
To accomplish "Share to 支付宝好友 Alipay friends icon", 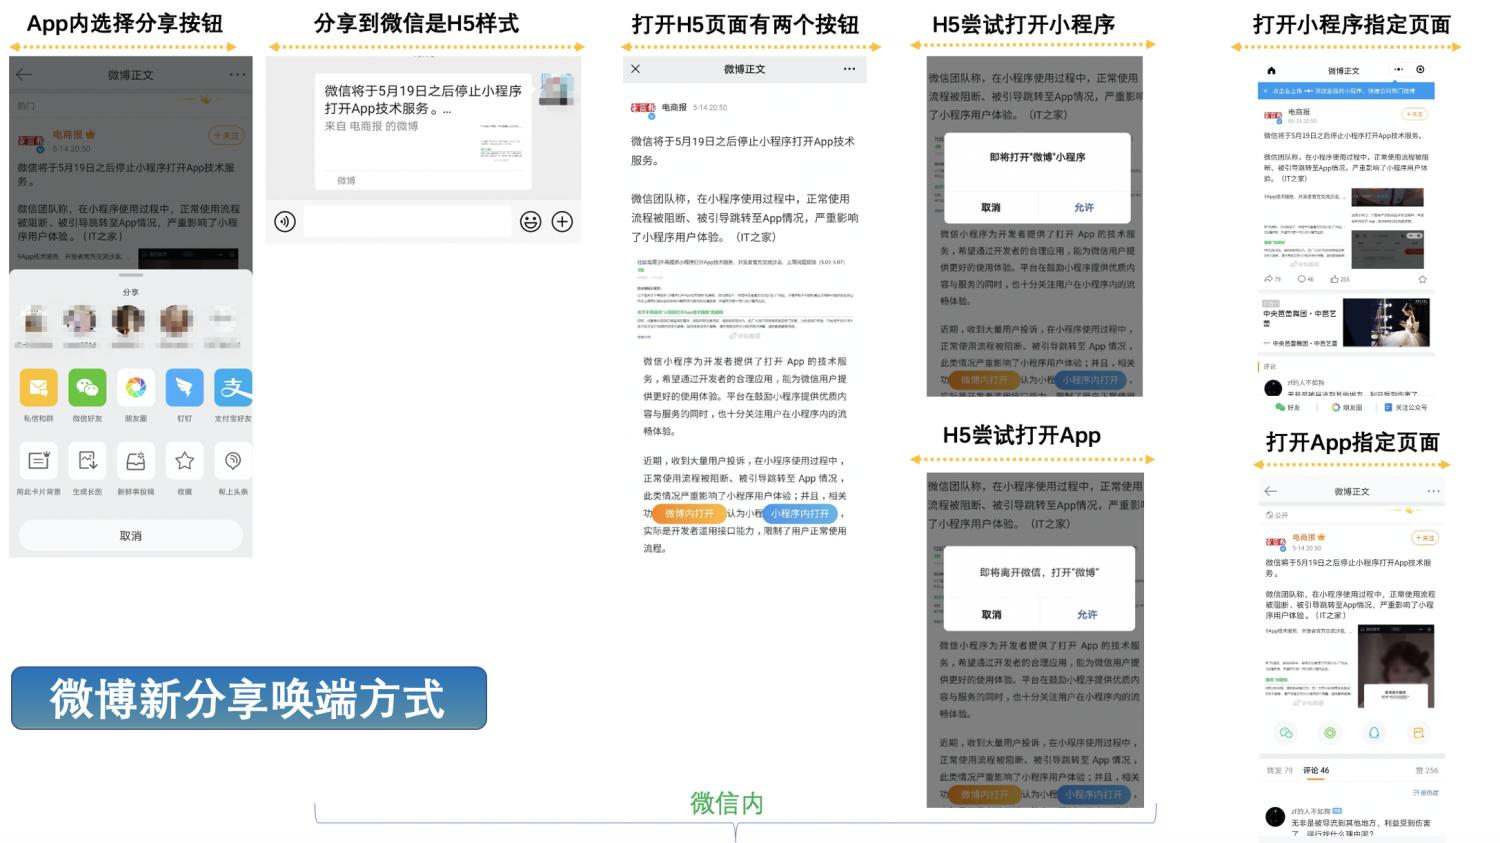I will (x=232, y=388).
